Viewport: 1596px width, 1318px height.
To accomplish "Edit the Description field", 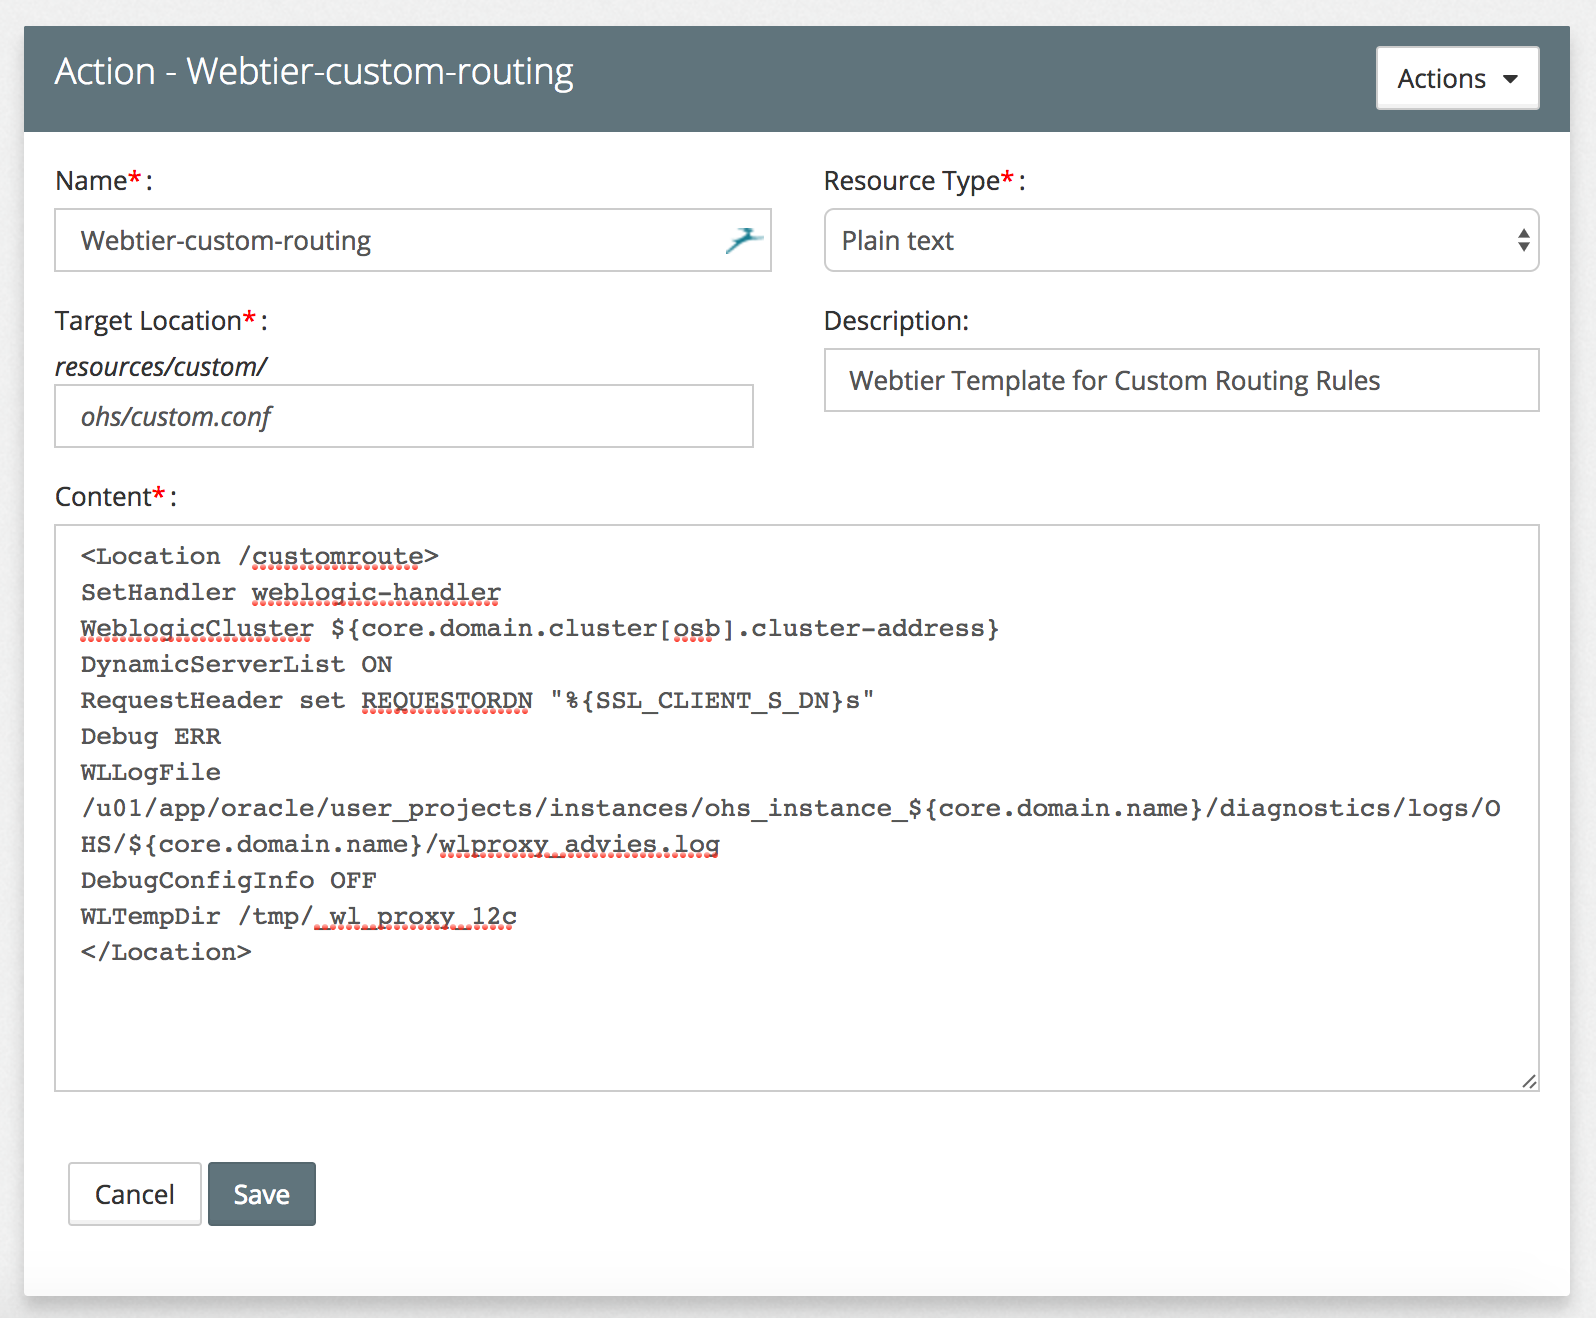I will click(x=1181, y=380).
